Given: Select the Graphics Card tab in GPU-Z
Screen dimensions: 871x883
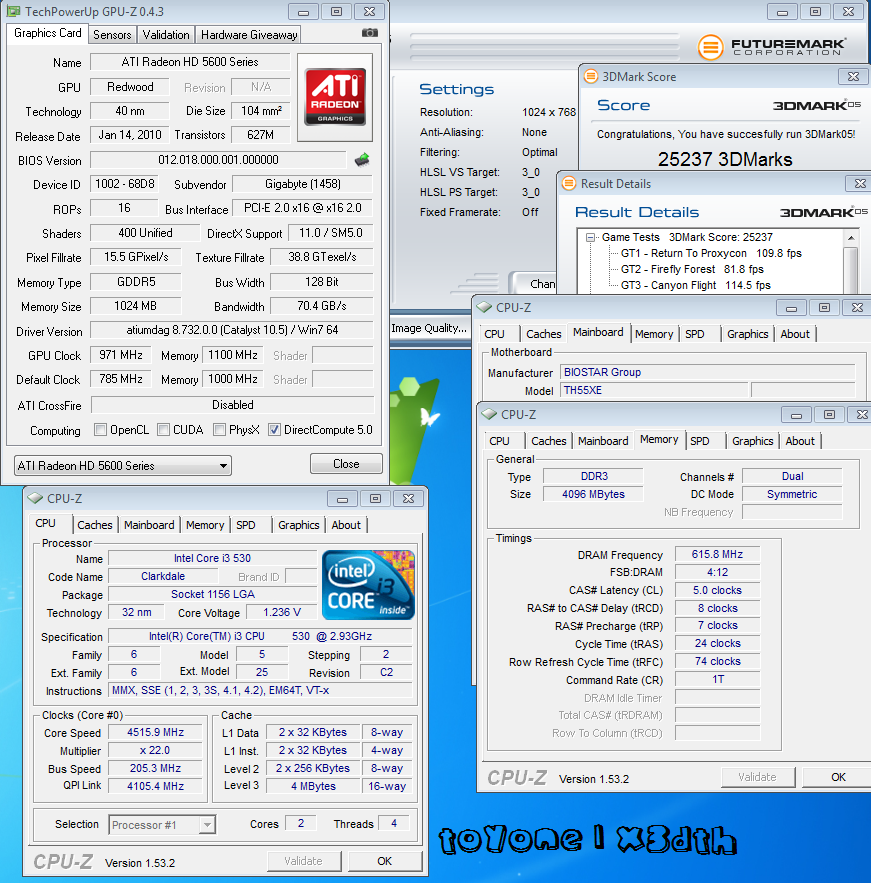Looking at the screenshot, I should (48, 33).
